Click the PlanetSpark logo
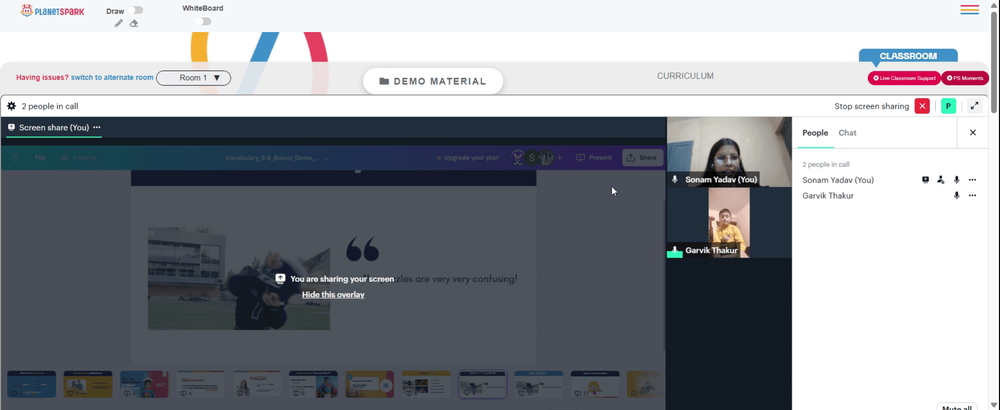The width and height of the screenshot is (1000, 410). click(52, 11)
